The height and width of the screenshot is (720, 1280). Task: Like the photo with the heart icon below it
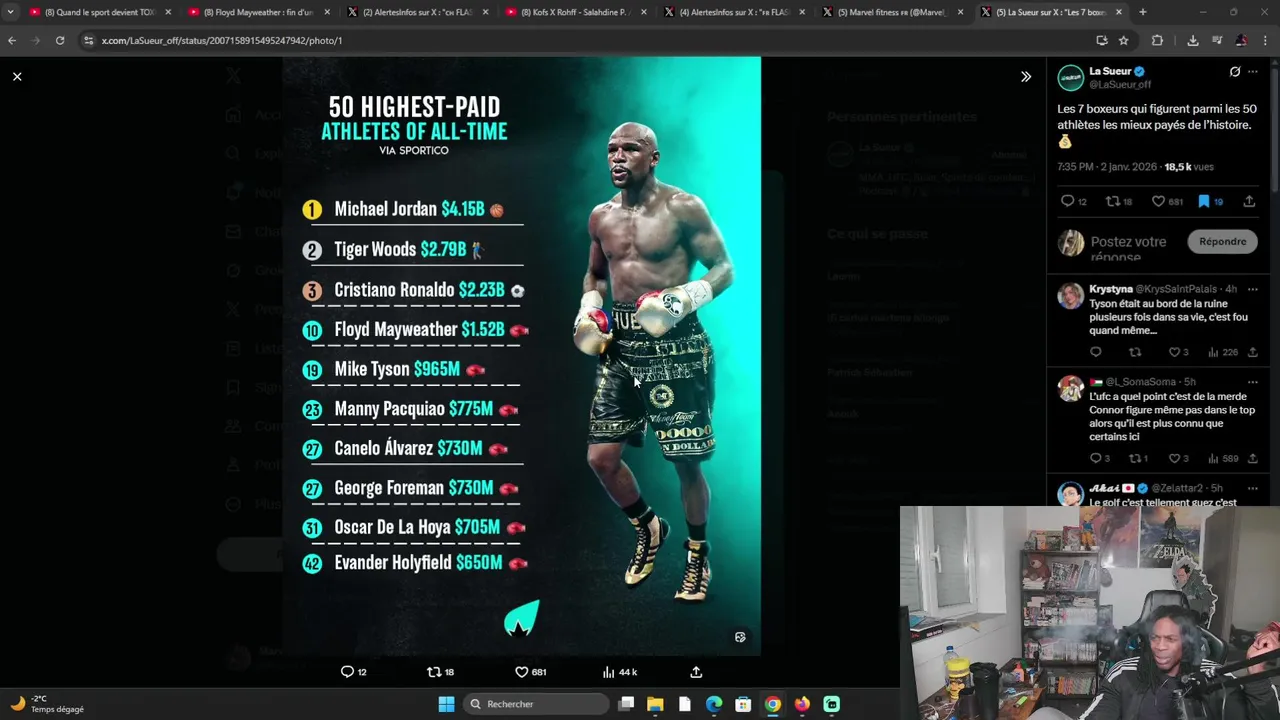click(521, 672)
